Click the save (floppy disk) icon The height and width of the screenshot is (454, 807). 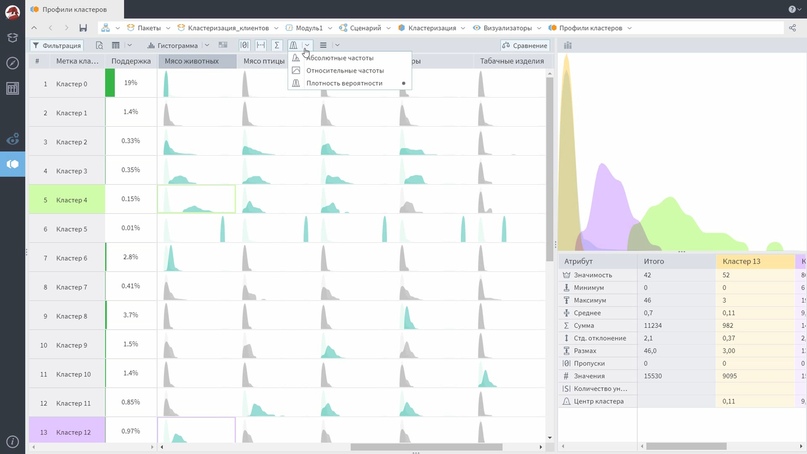click(83, 28)
